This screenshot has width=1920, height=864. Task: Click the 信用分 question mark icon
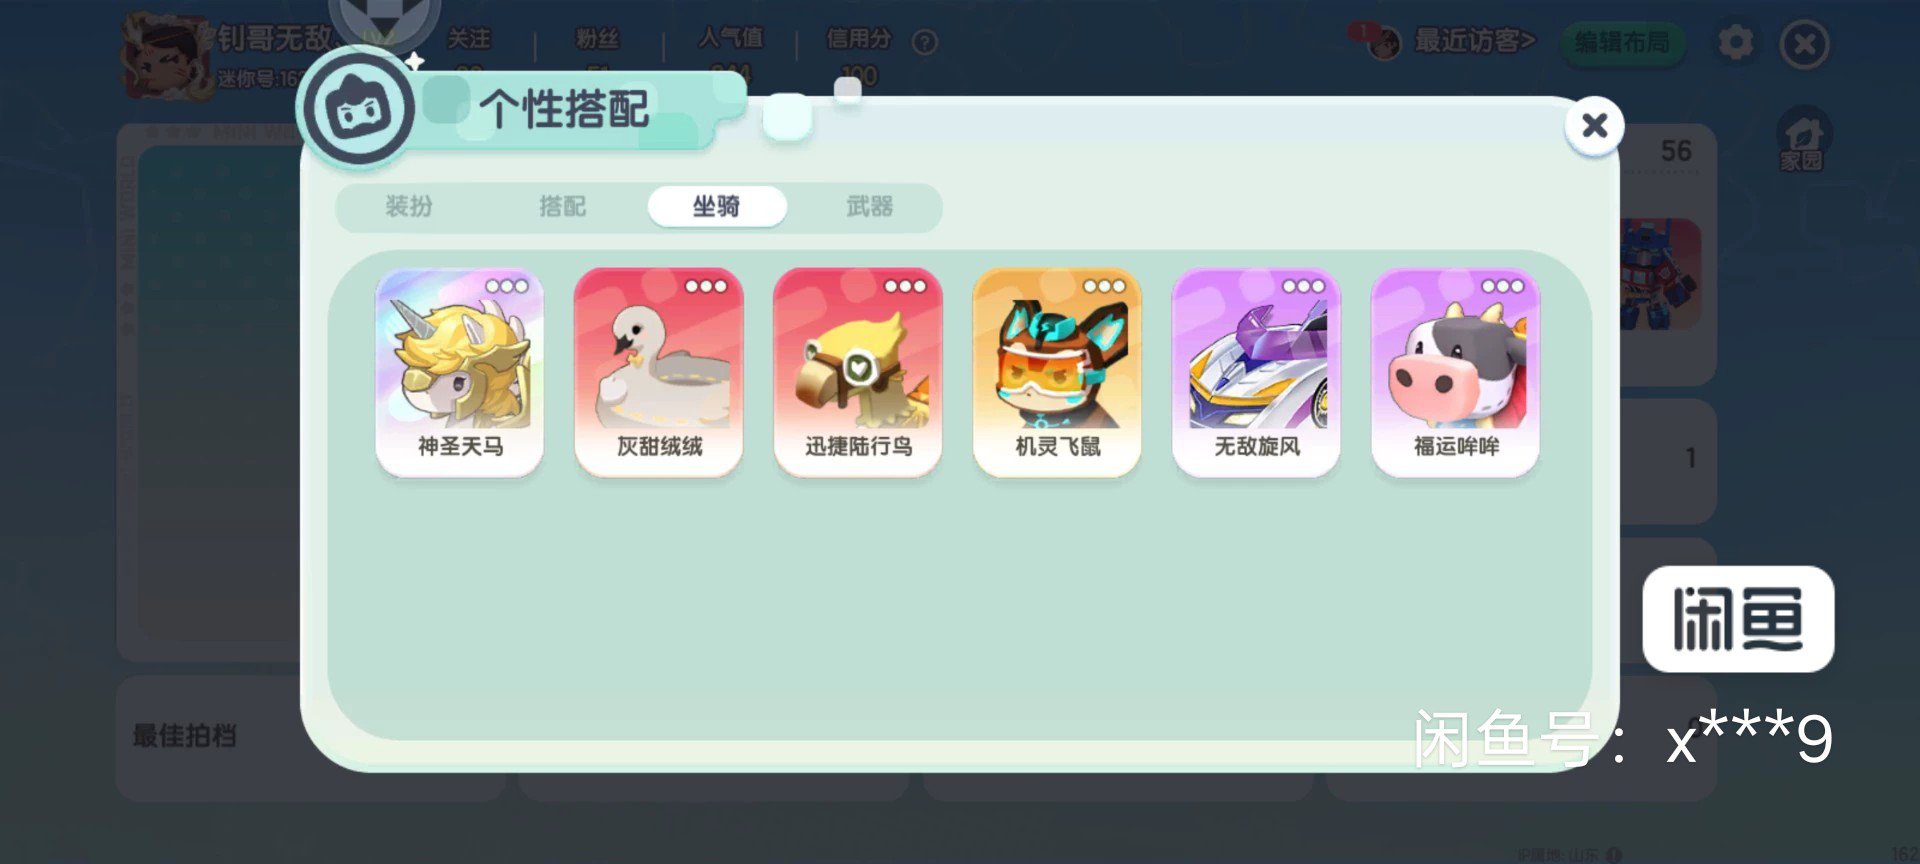coord(925,42)
